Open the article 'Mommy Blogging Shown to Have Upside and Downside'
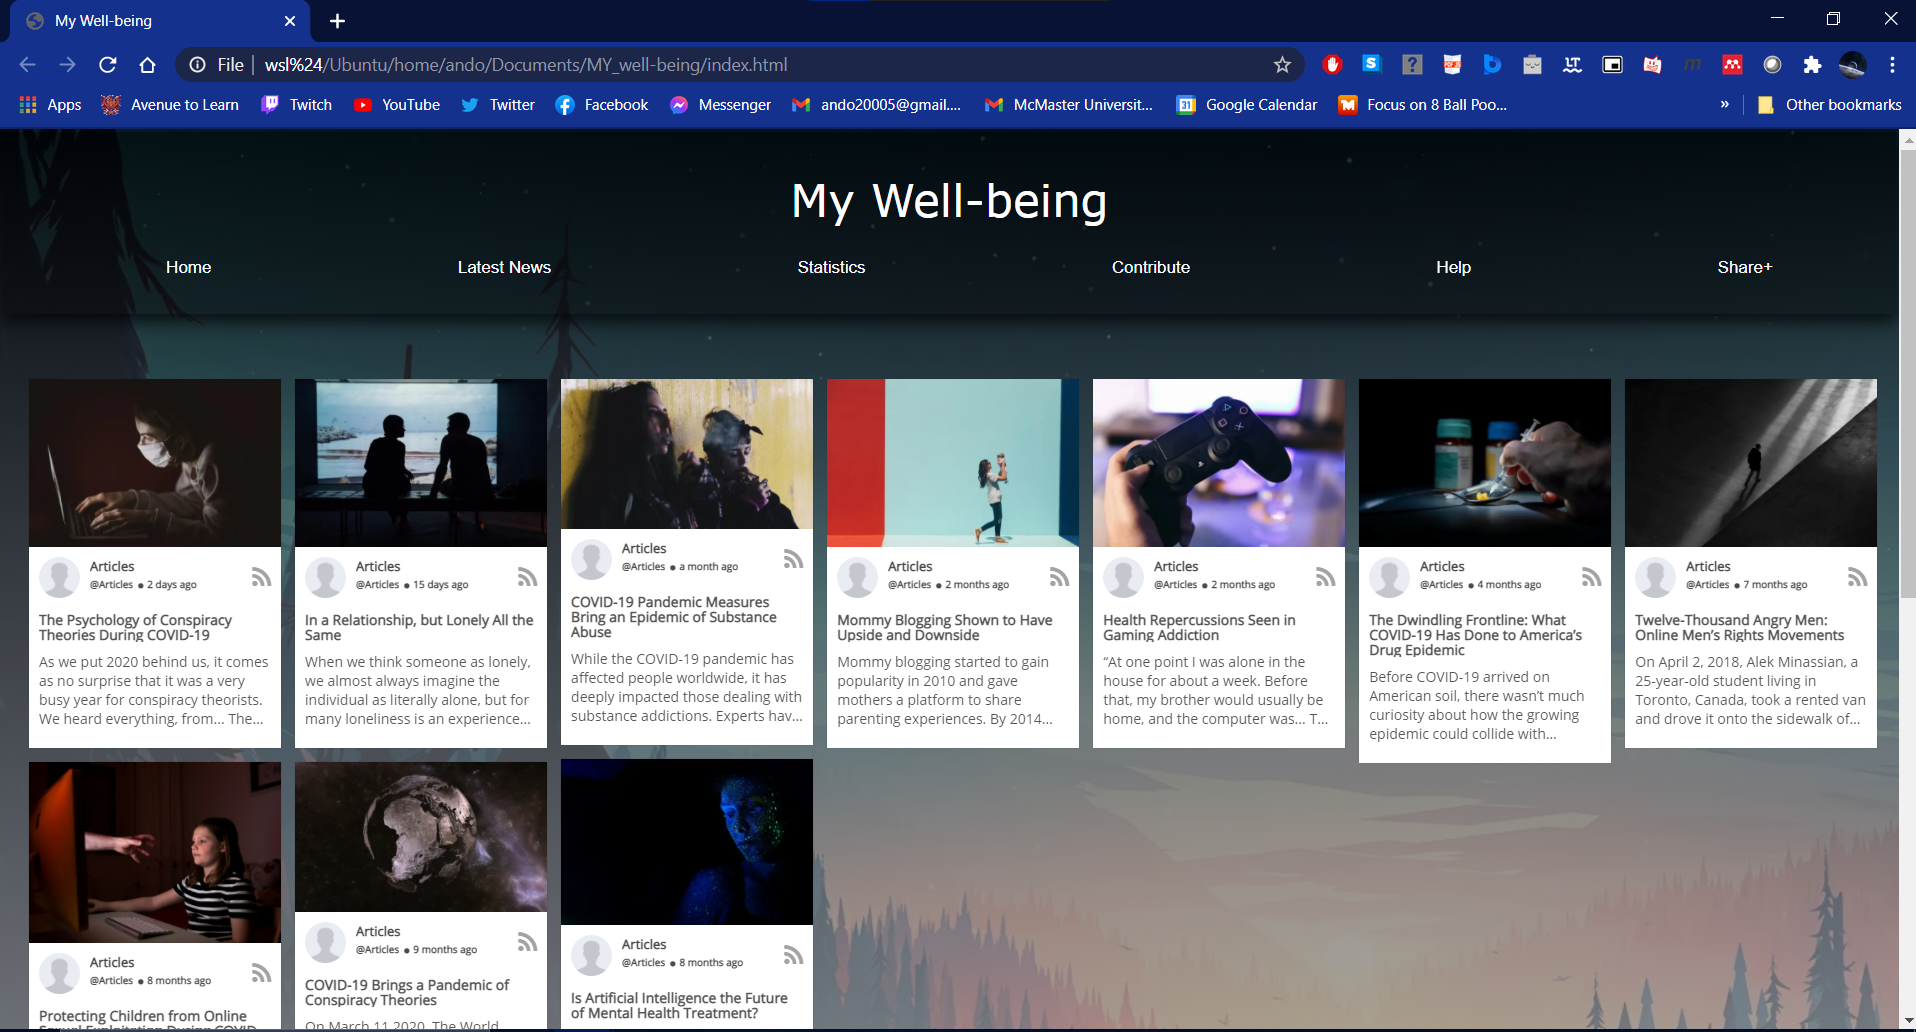The image size is (1916, 1032). click(945, 627)
